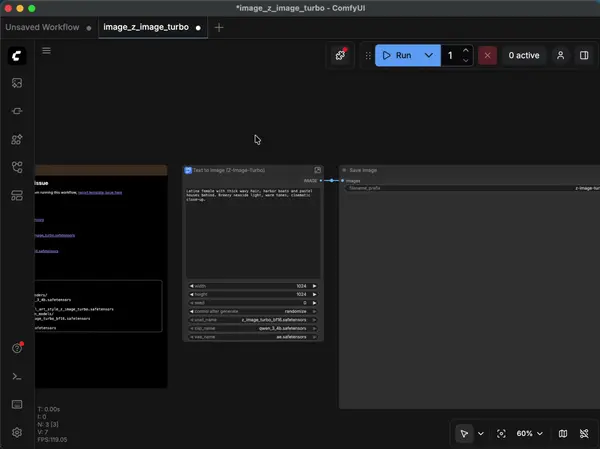Open the Help center question icon
This screenshot has width=600, height=449.
coord(17,348)
